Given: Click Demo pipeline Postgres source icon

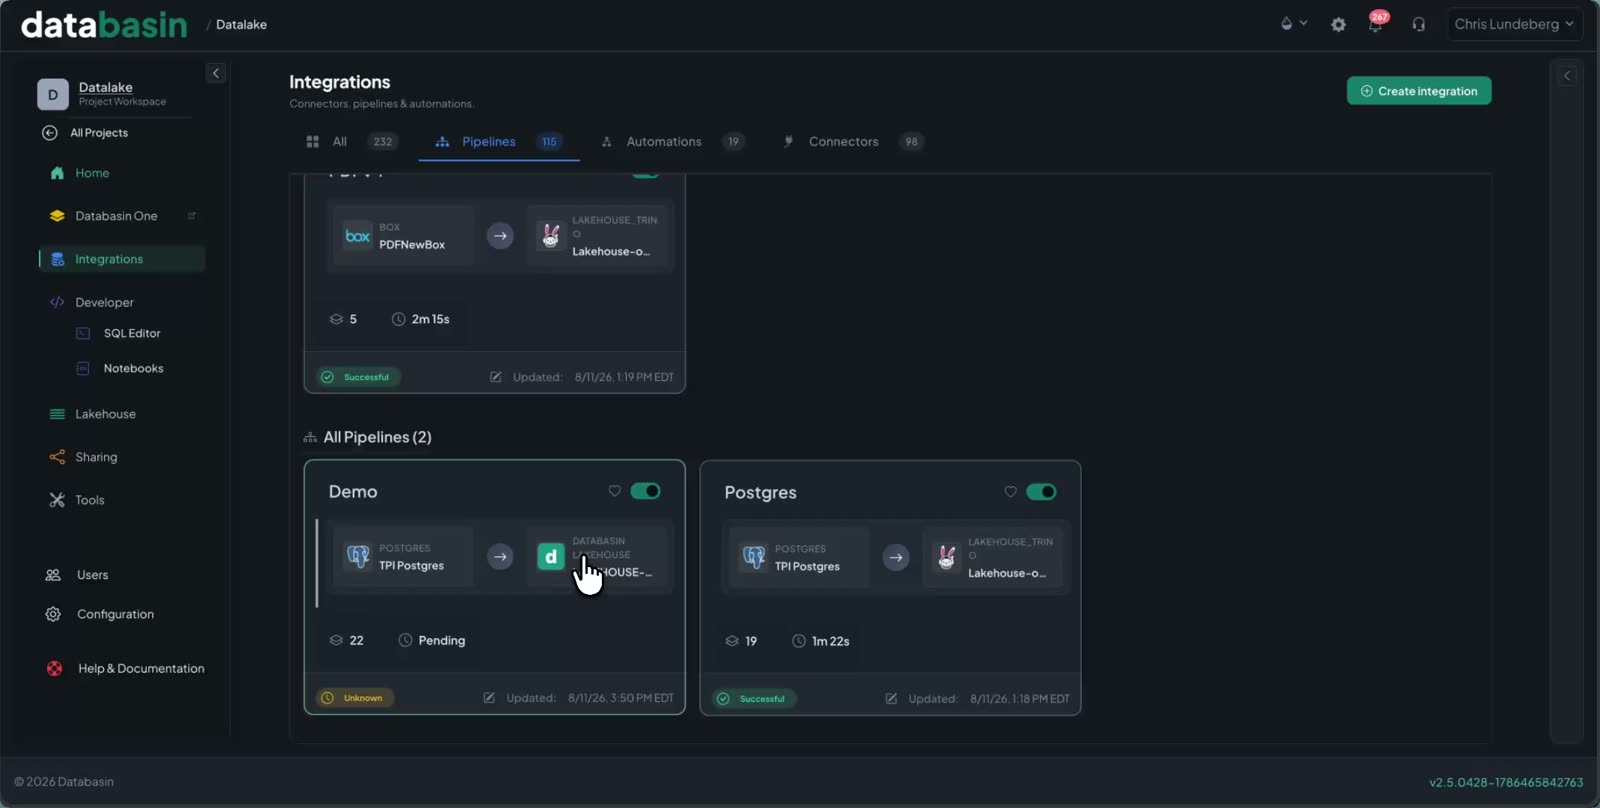Looking at the screenshot, I should (358, 557).
